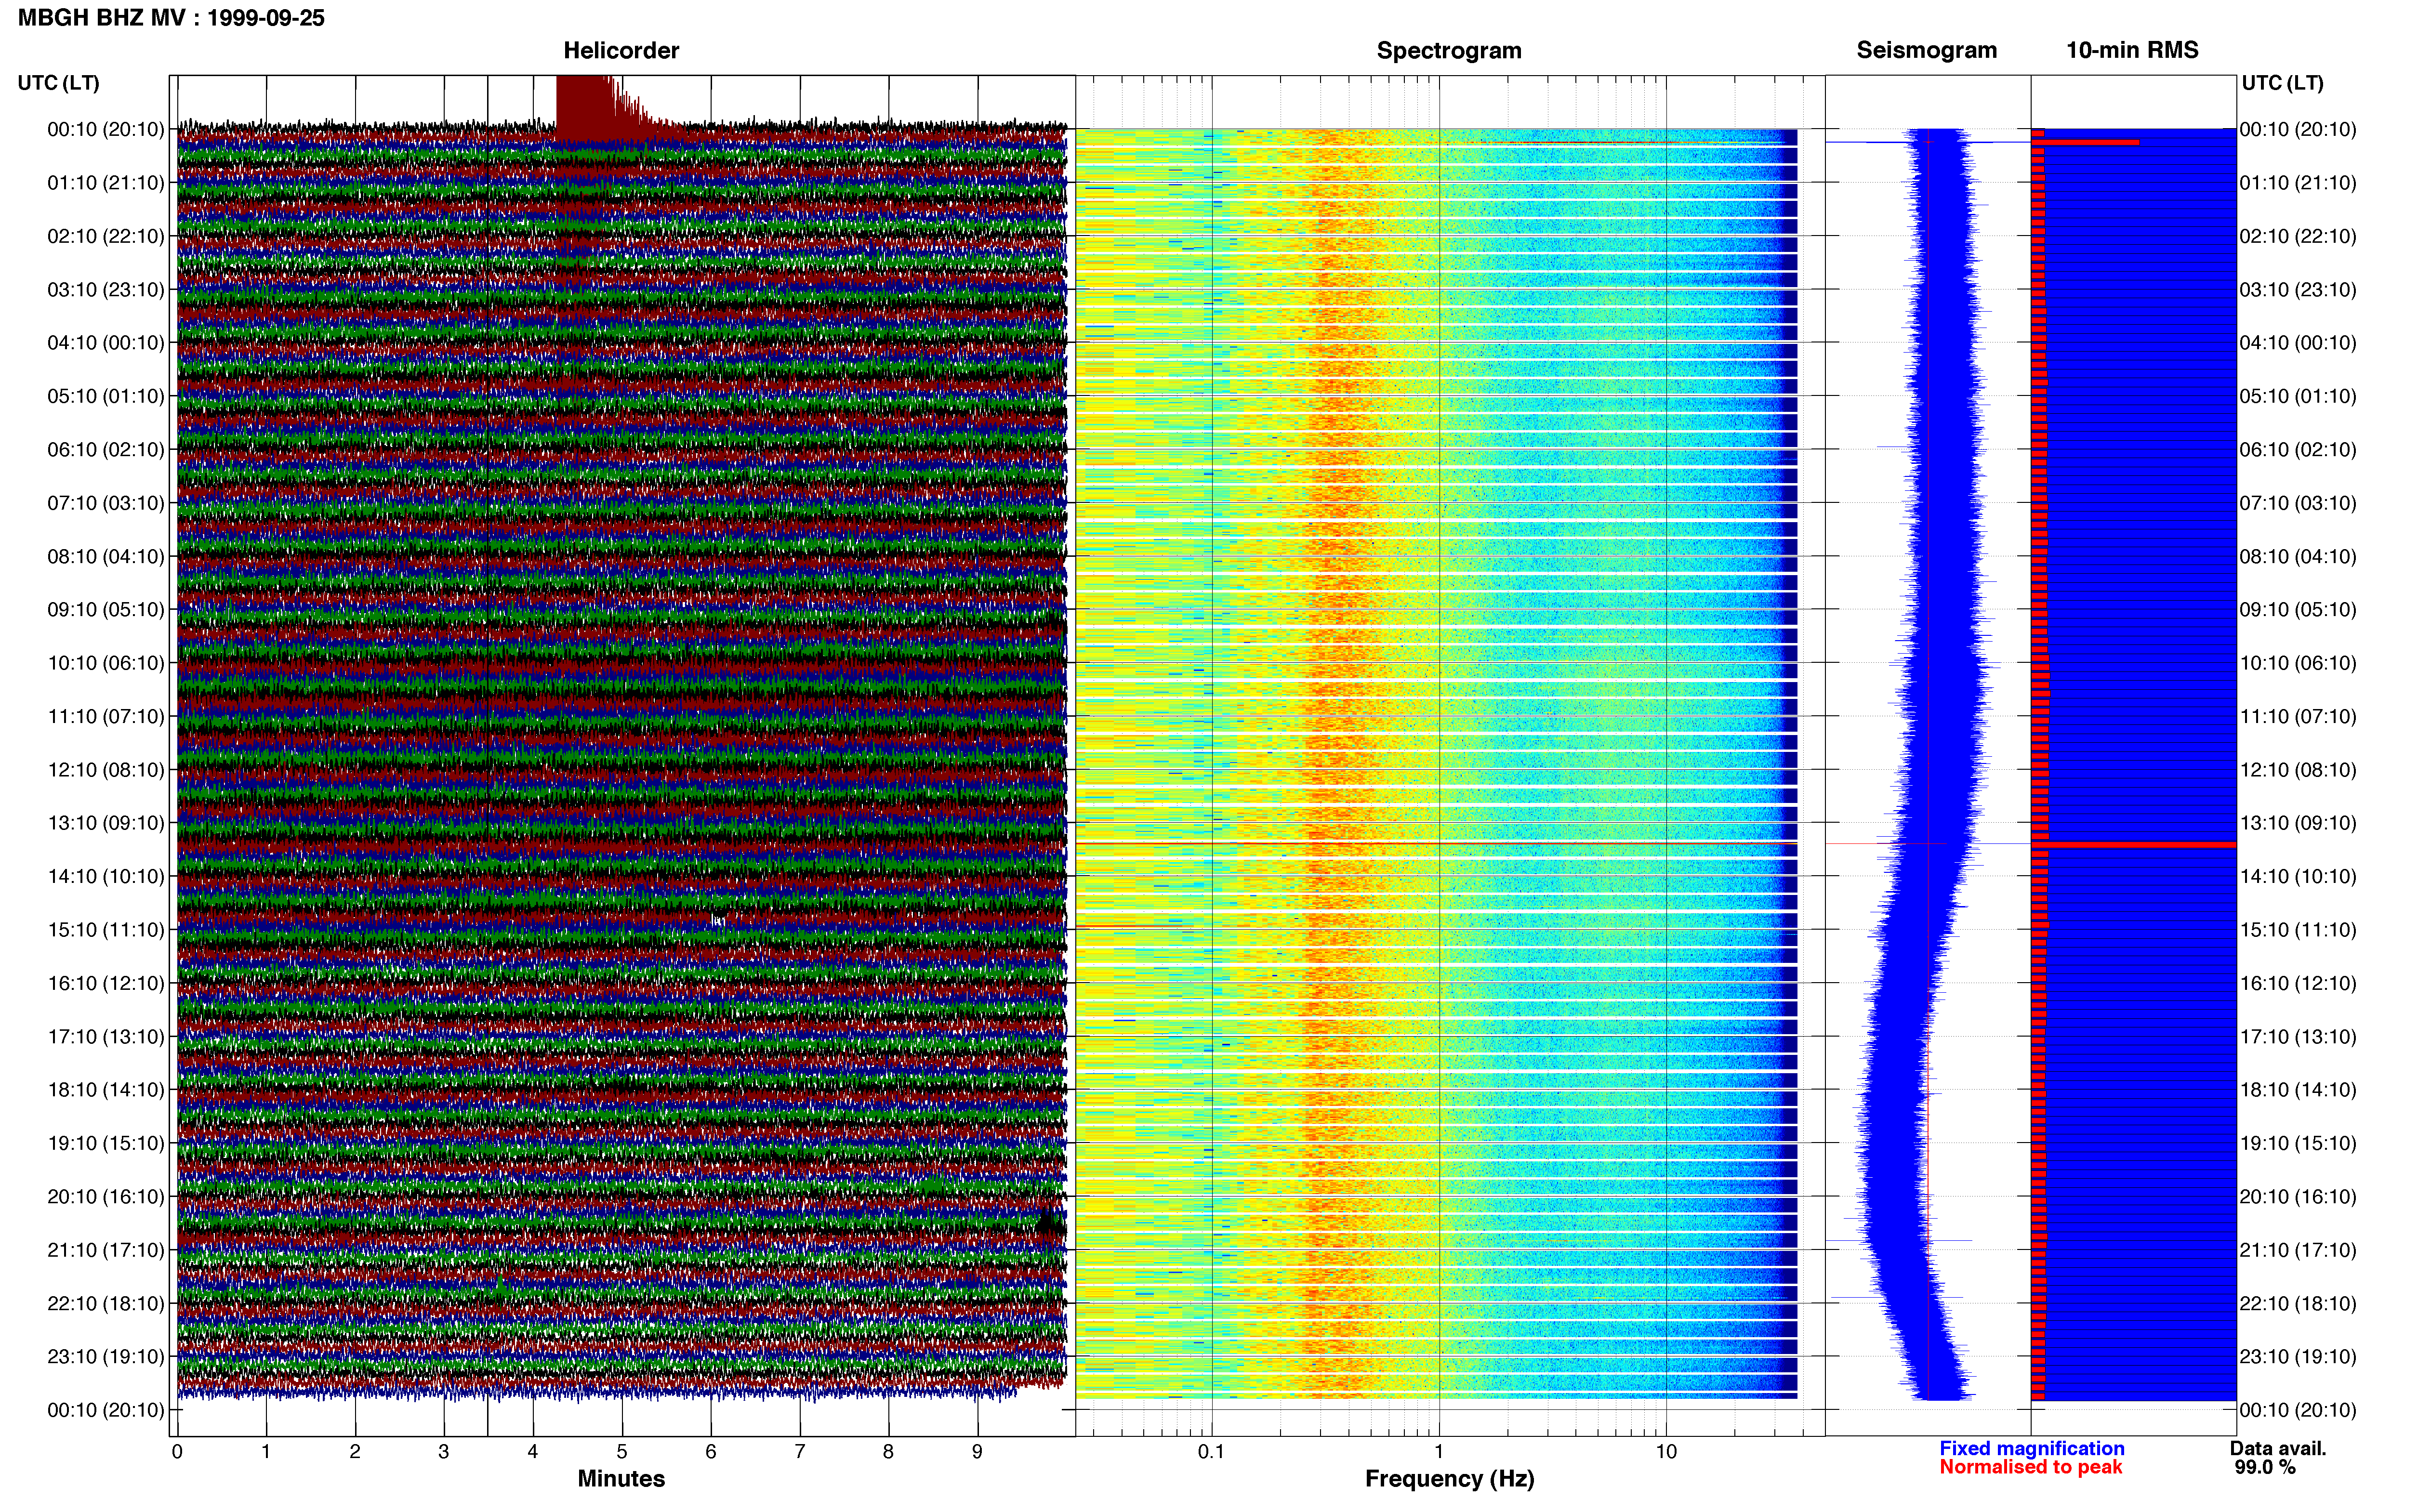Click the blue Fixed magnification legend text
This screenshot has width=2418, height=1512.
(x=2031, y=1448)
